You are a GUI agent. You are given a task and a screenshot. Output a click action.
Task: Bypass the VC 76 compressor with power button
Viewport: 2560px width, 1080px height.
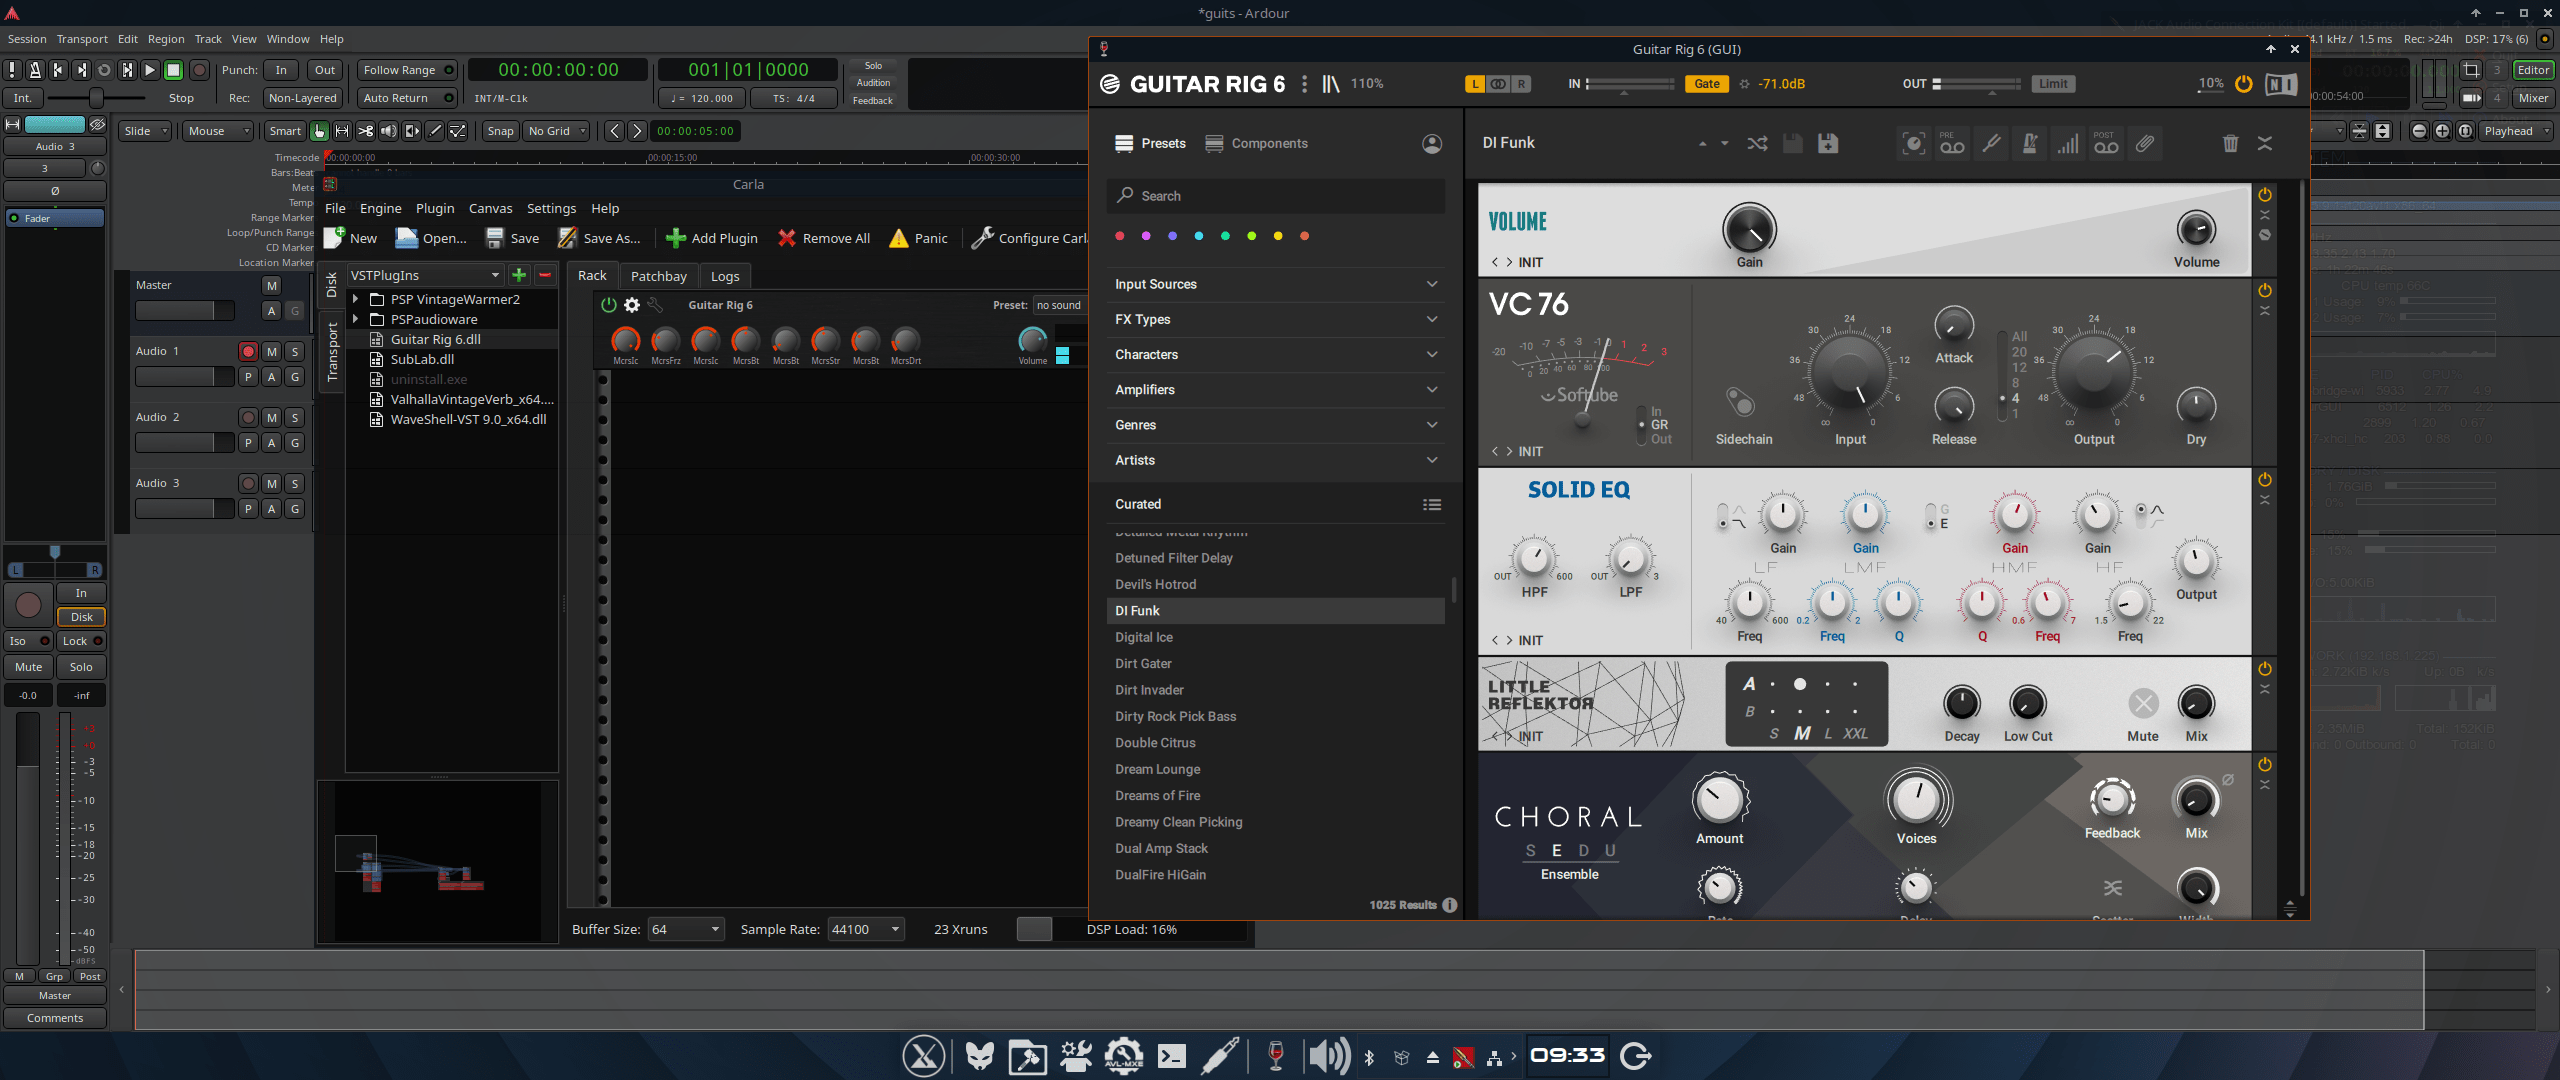click(2263, 291)
